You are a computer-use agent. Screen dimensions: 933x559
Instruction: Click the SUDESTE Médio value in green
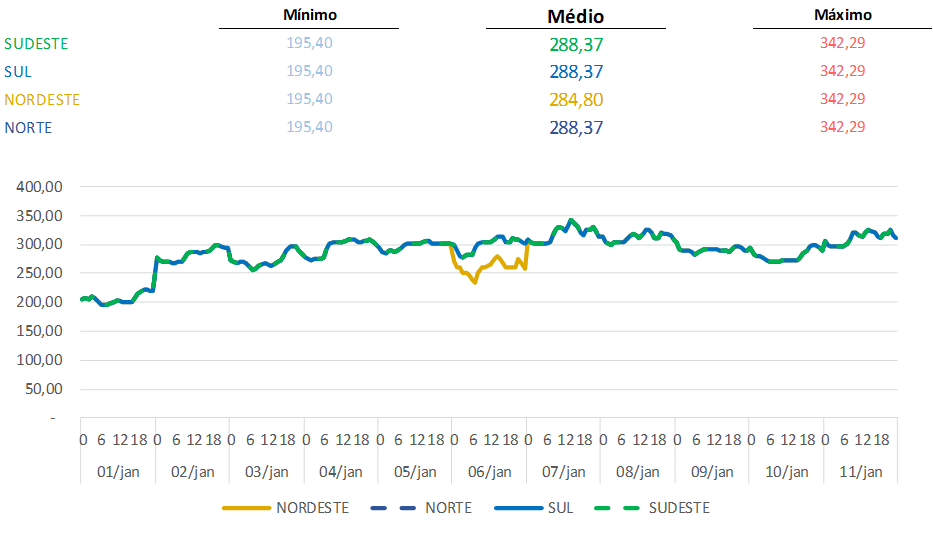(575, 44)
